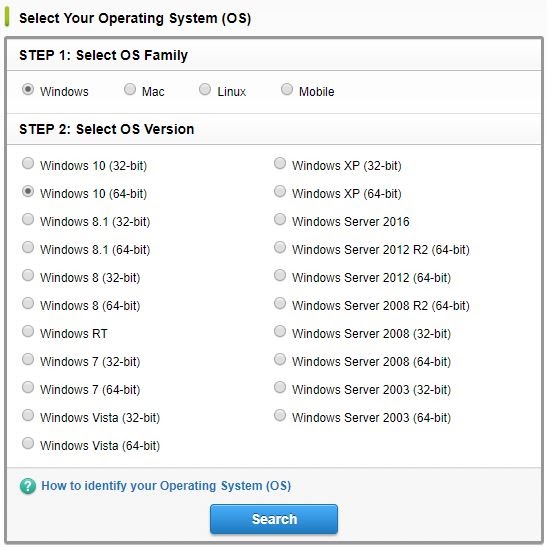Click the blue Search button

click(274, 519)
